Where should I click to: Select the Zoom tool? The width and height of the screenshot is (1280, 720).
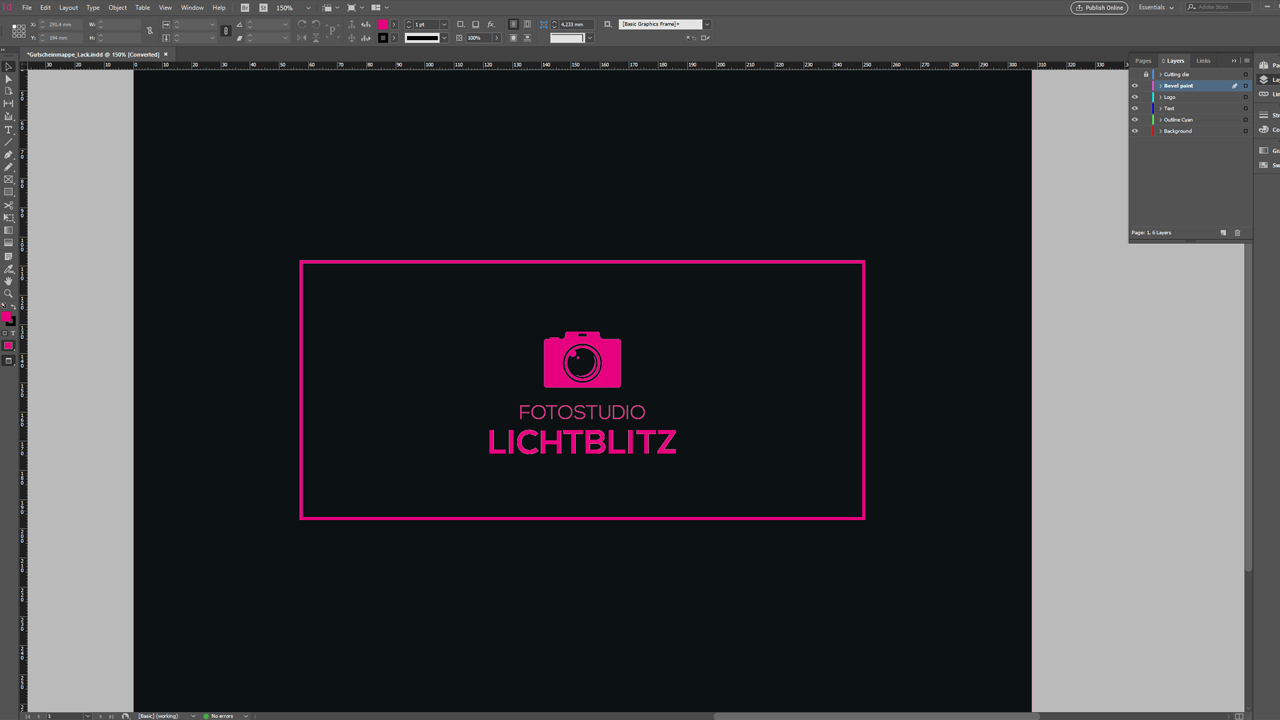[x=9, y=293]
